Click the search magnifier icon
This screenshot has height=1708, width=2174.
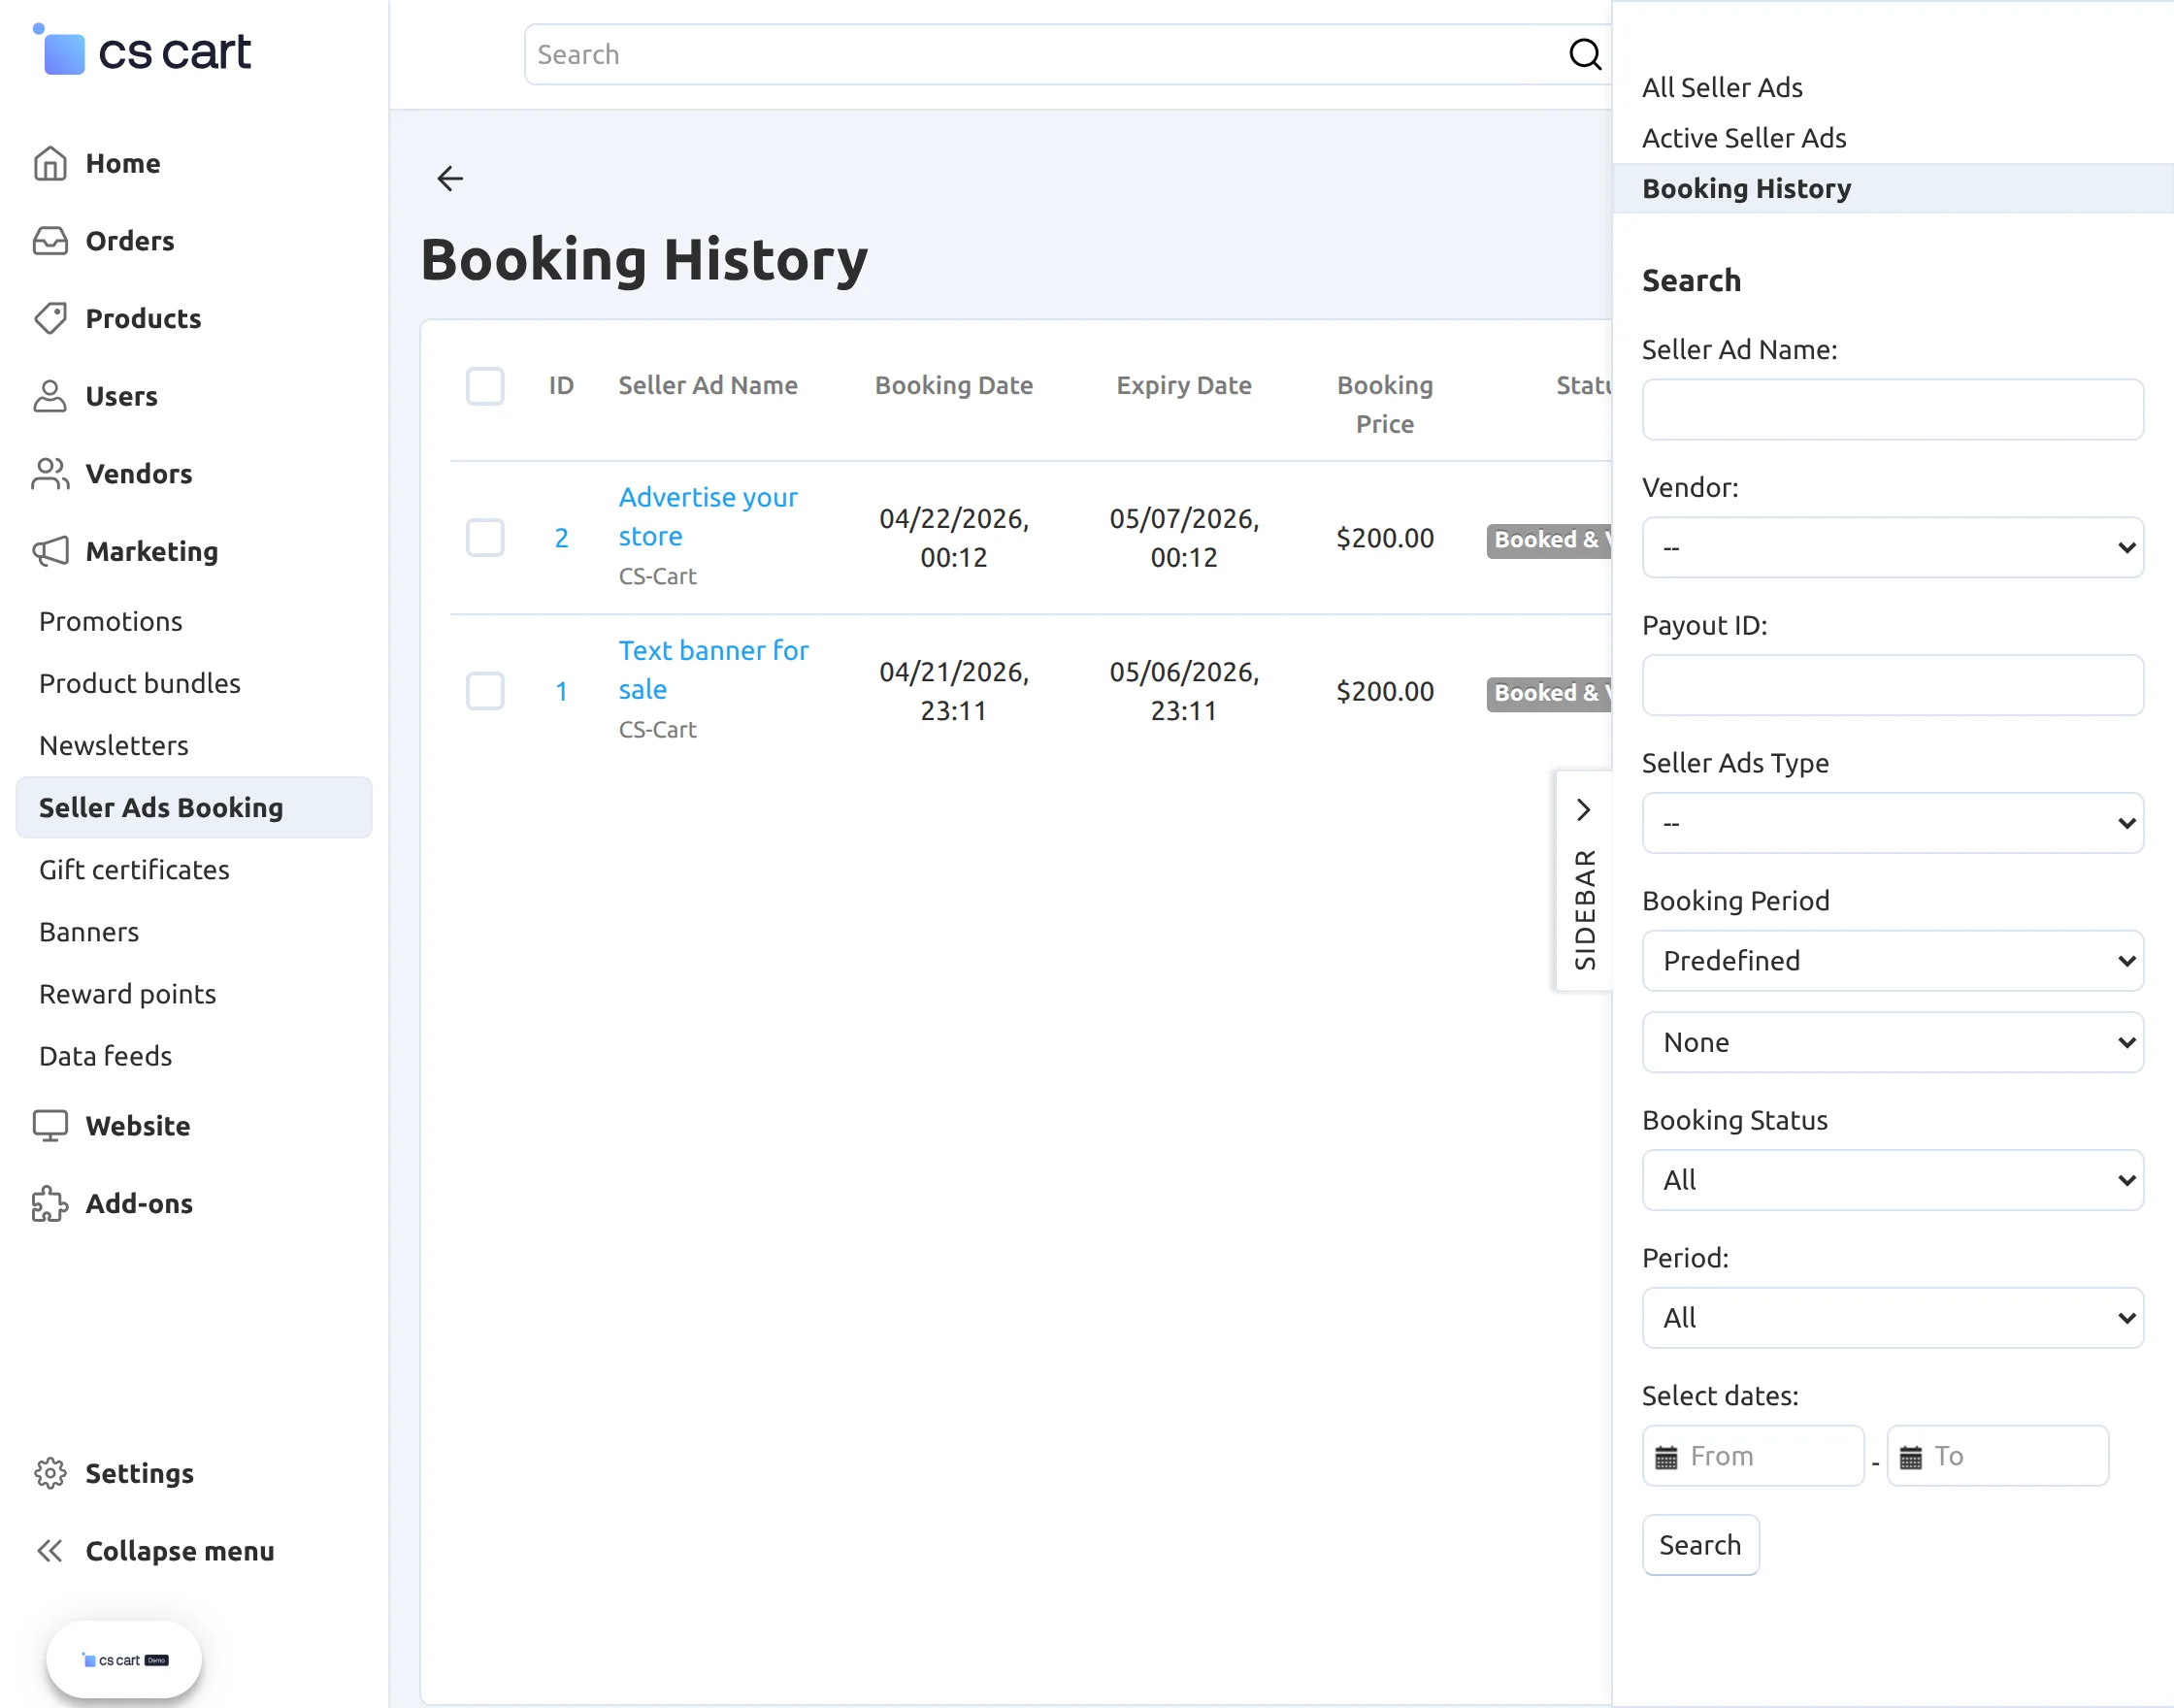point(1585,54)
